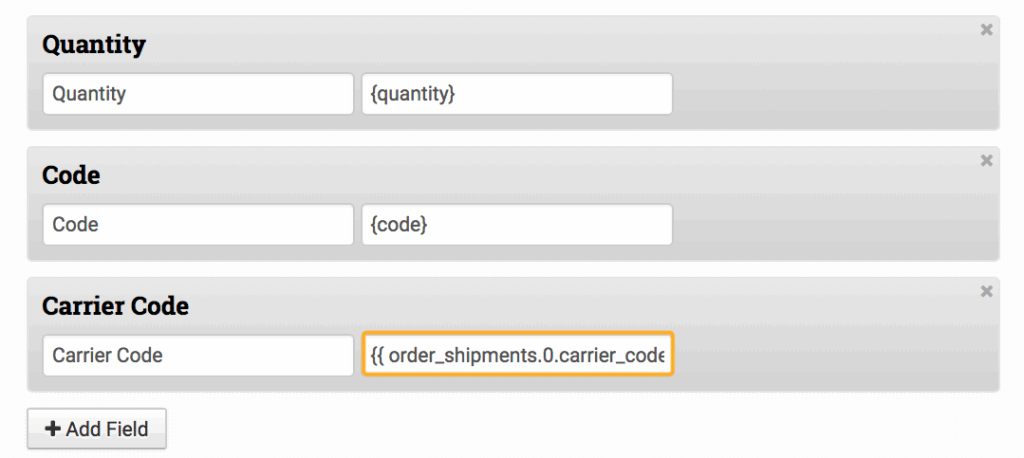
Task: Click into the {quantity} value field
Action: tap(516, 94)
